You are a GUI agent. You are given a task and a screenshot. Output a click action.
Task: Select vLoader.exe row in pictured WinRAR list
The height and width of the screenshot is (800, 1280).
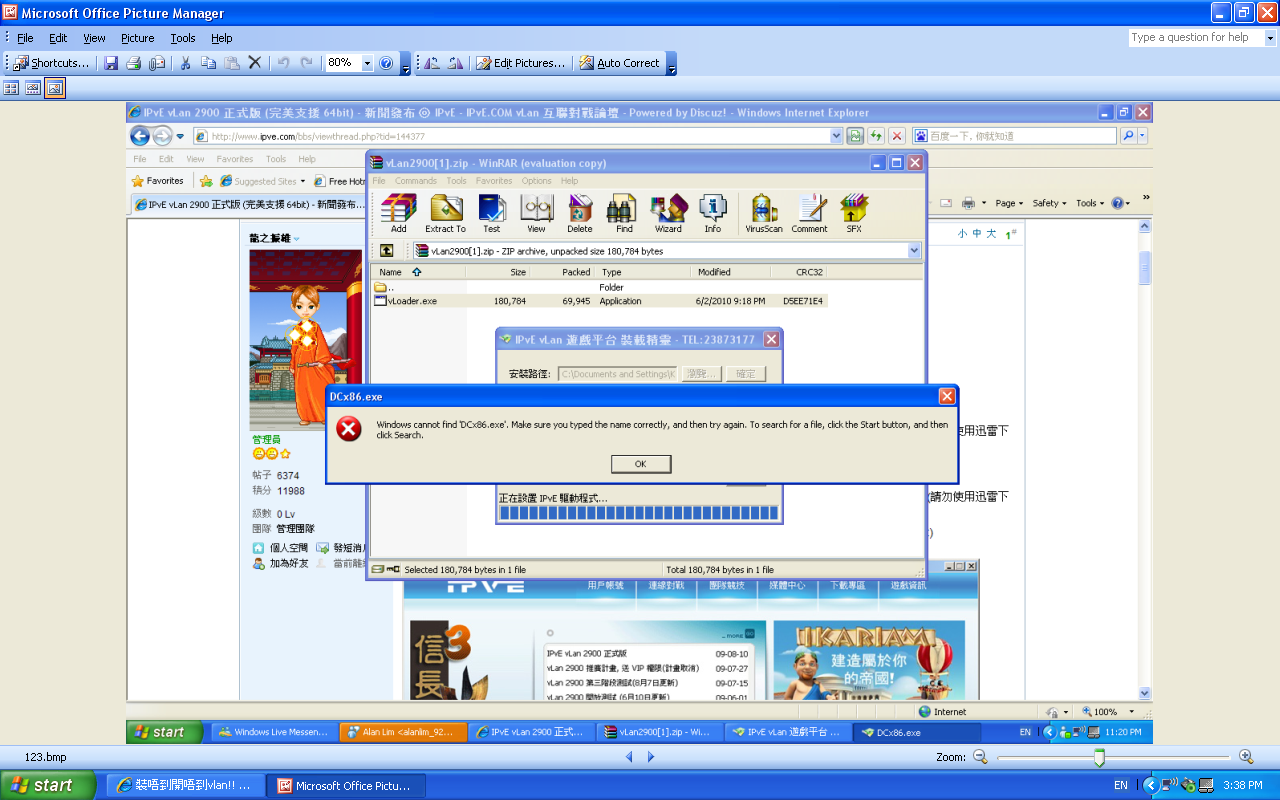coord(600,301)
